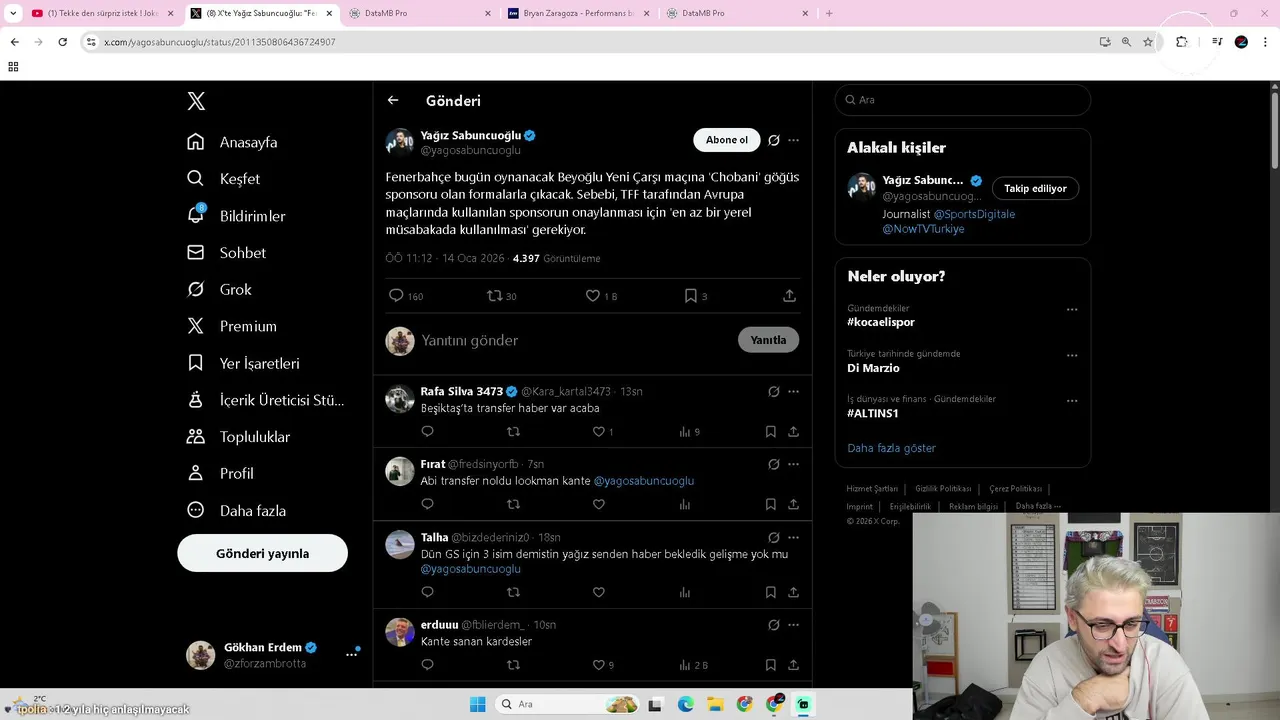This screenshot has width=1280, height=720.
Task: View analytics on erduuu's reply
Action: click(693, 665)
